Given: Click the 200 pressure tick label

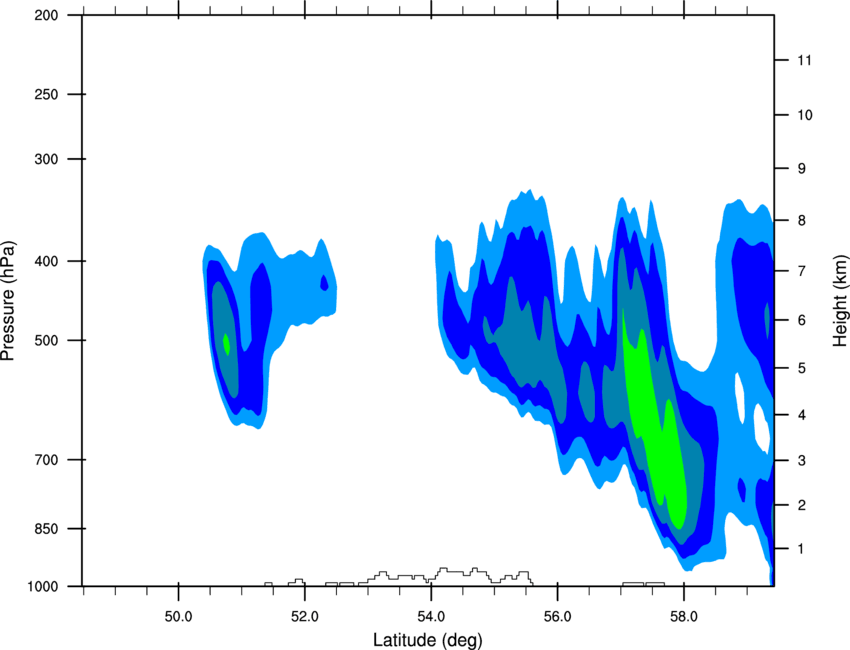Looking at the screenshot, I should point(47,15).
